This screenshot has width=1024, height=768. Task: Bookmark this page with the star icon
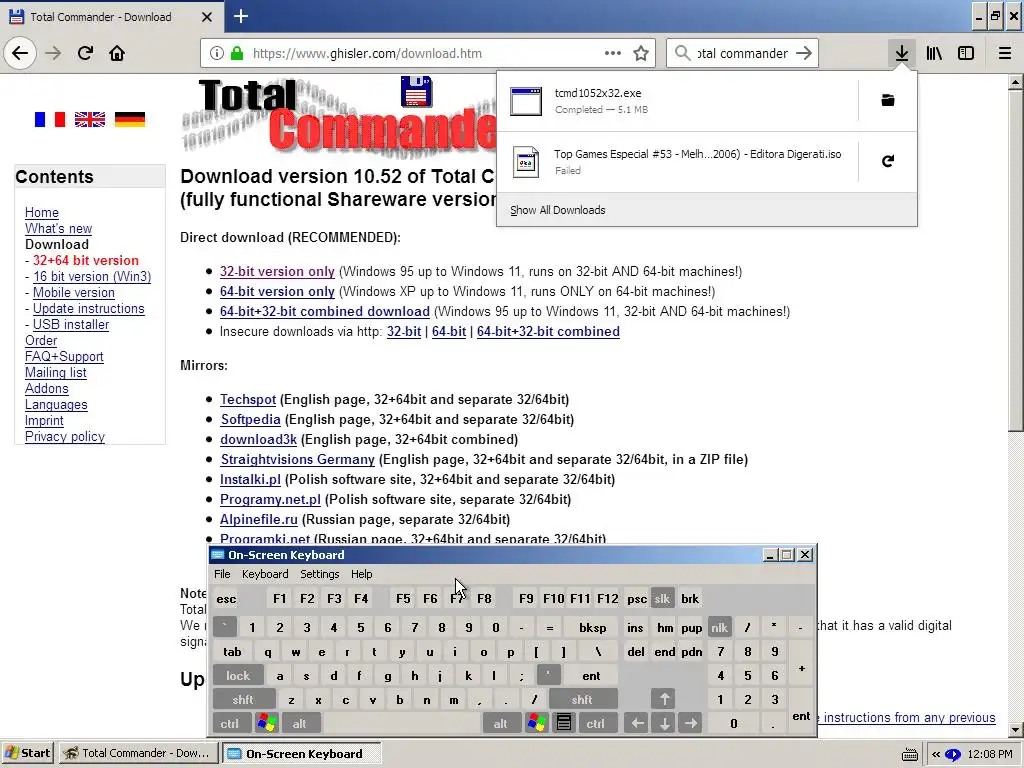(641, 53)
